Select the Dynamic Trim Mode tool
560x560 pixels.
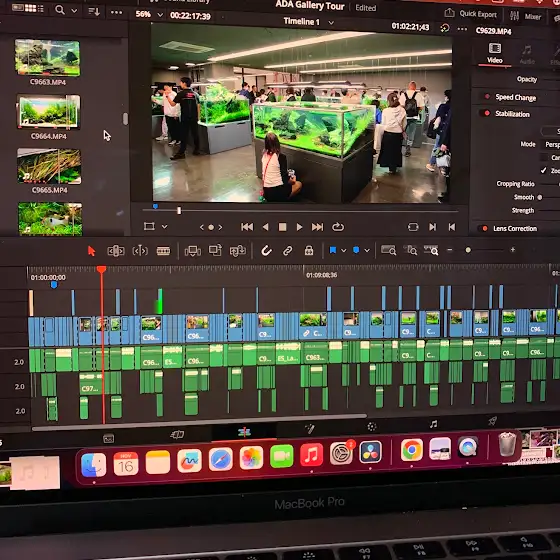140,251
